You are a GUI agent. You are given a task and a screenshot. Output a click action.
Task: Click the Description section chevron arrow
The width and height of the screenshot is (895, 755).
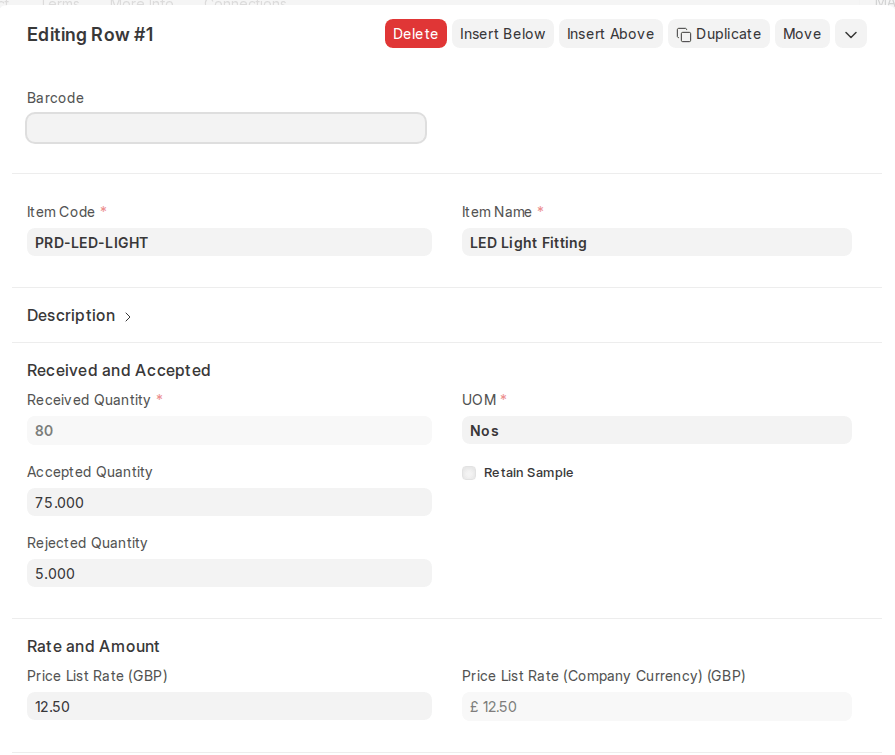coord(128,317)
